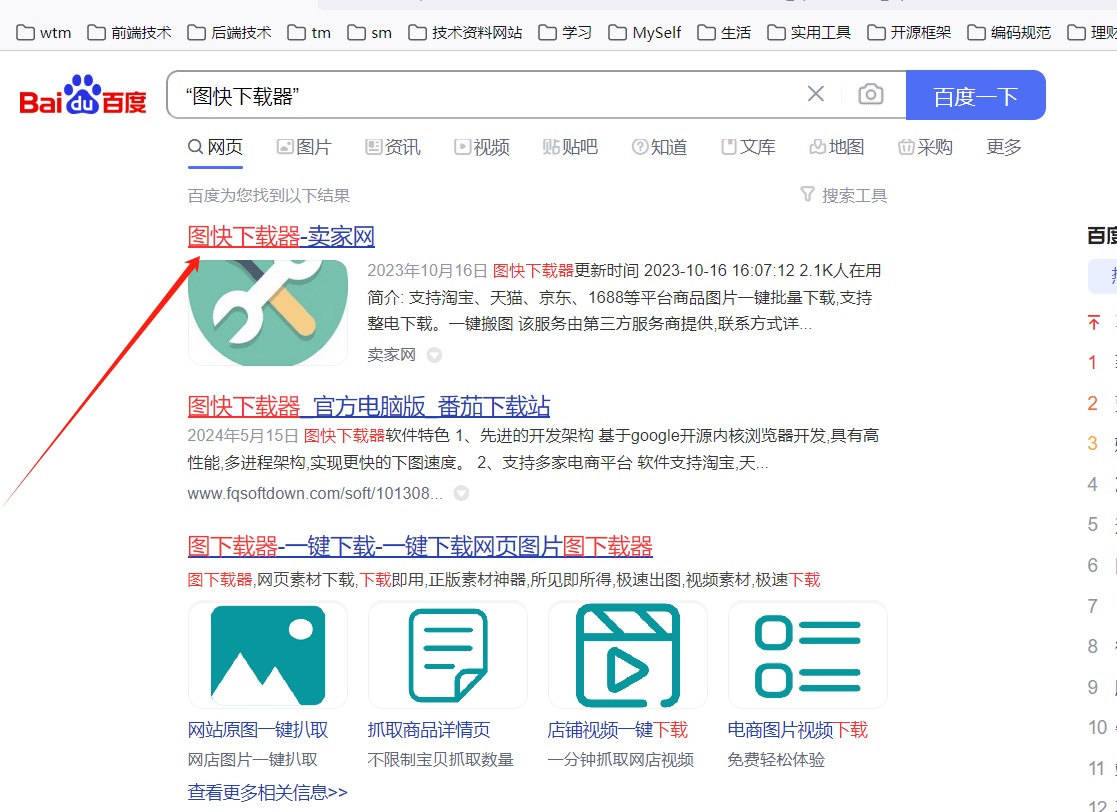
Task: Open the 开源框架 bookmark folder
Action: 909,33
